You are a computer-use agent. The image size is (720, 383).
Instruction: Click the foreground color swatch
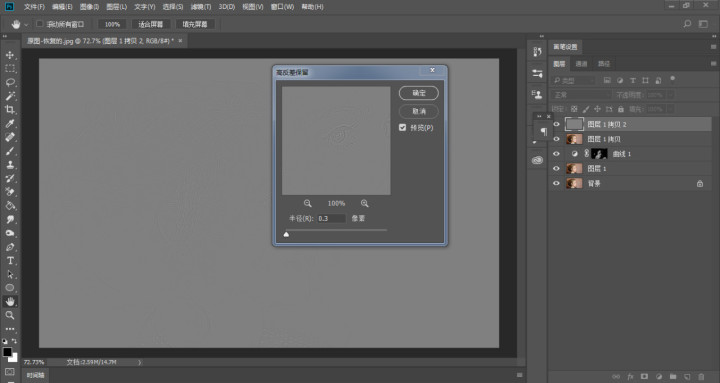tap(7, 352)
